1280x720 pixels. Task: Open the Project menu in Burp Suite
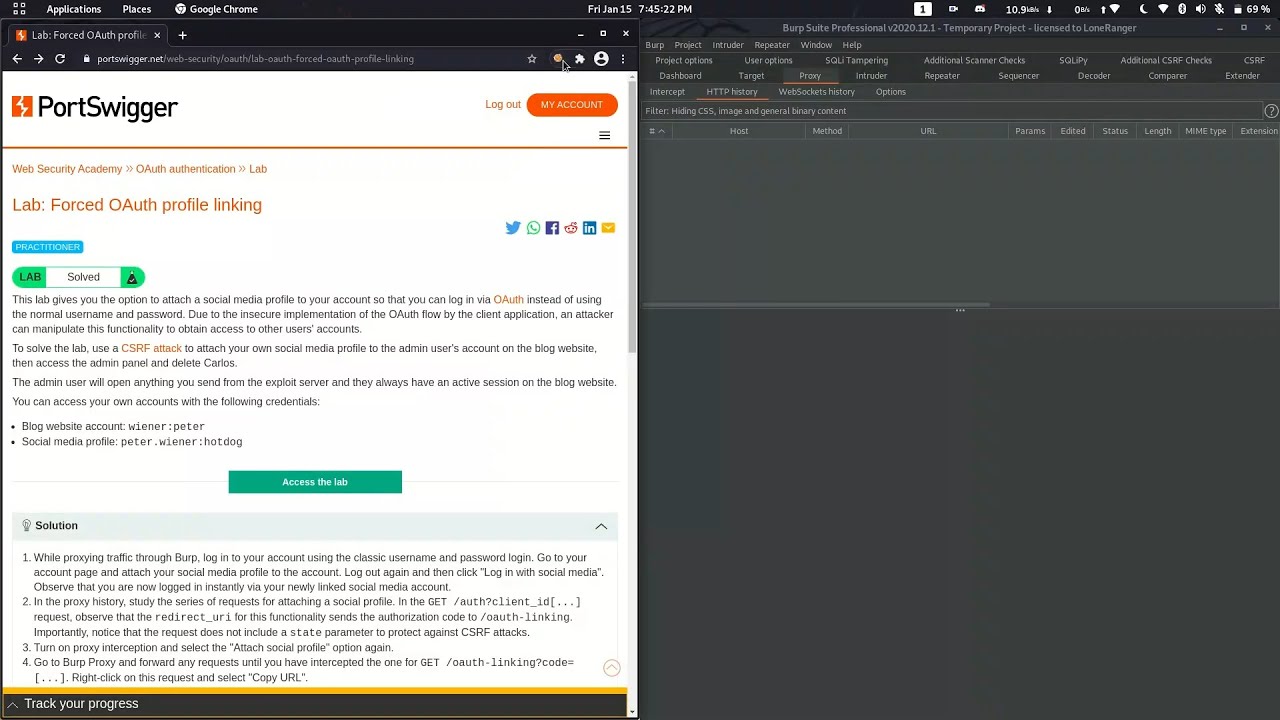(x=688, y=45)
